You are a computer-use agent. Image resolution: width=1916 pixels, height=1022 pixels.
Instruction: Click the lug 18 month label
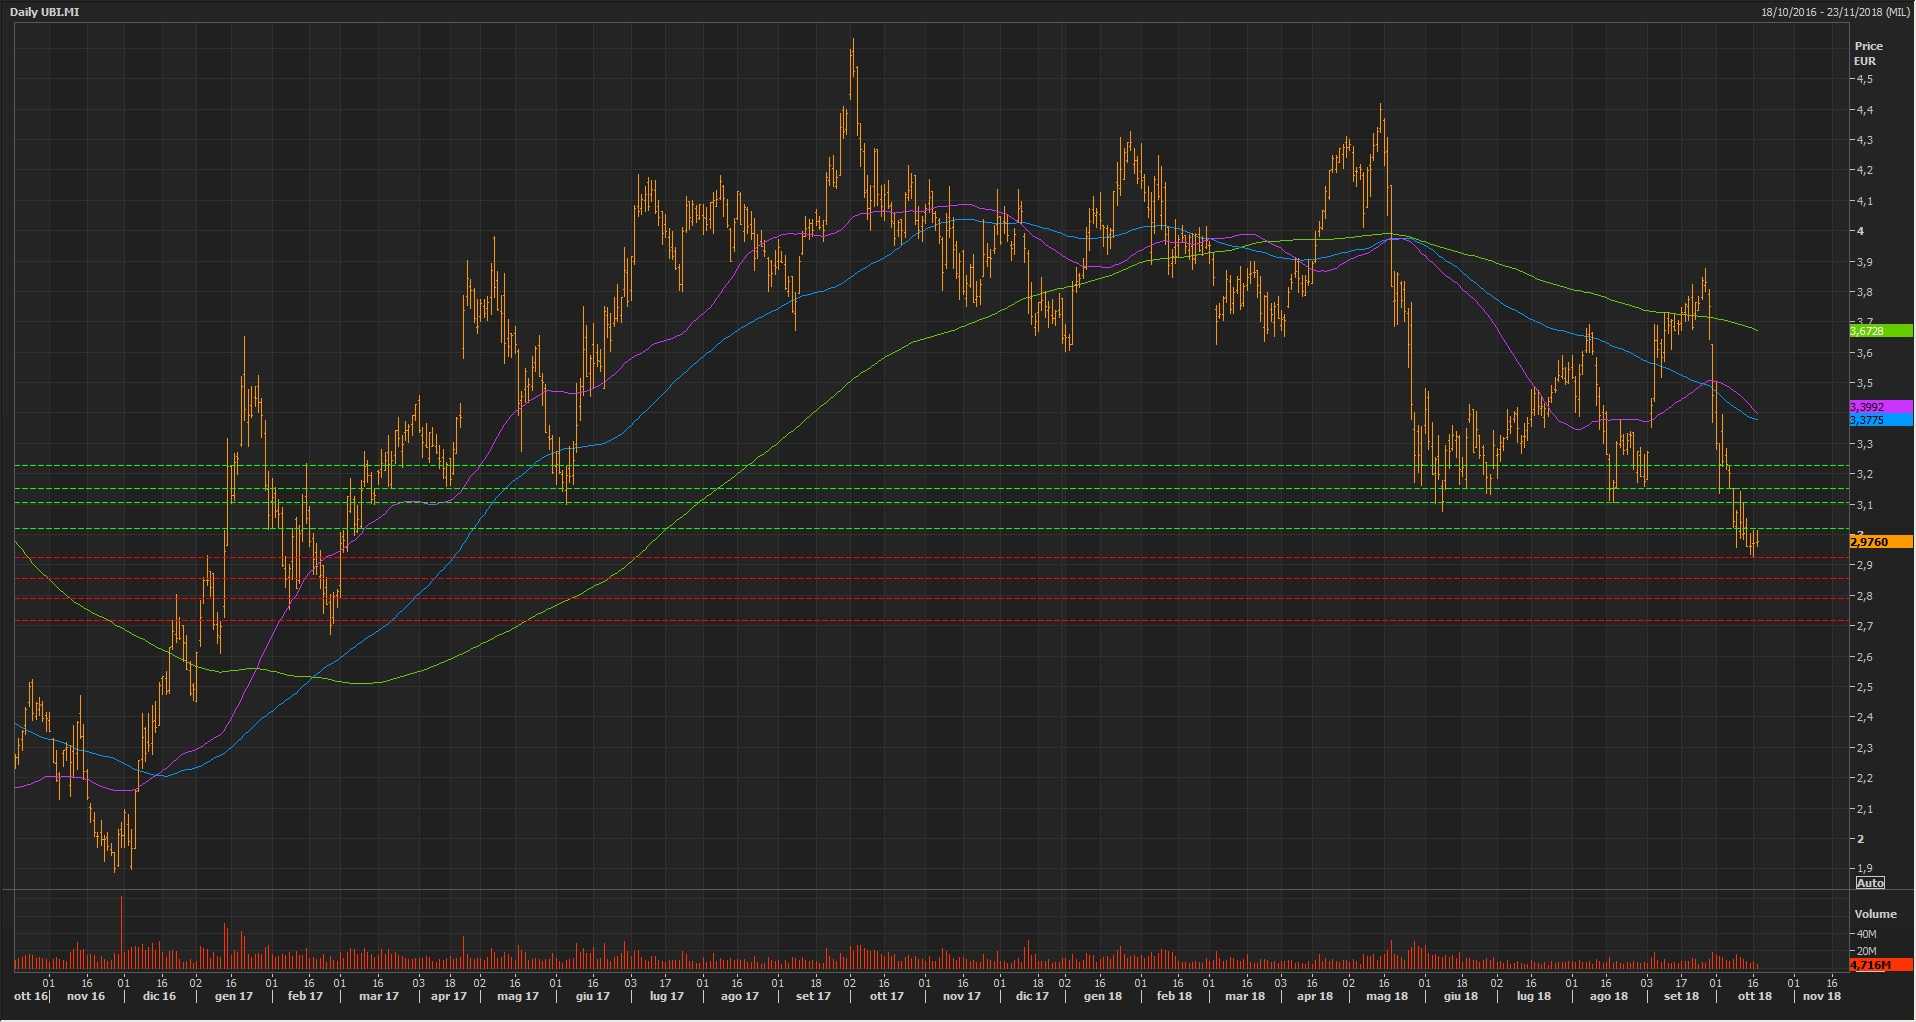click(1533, 996)
